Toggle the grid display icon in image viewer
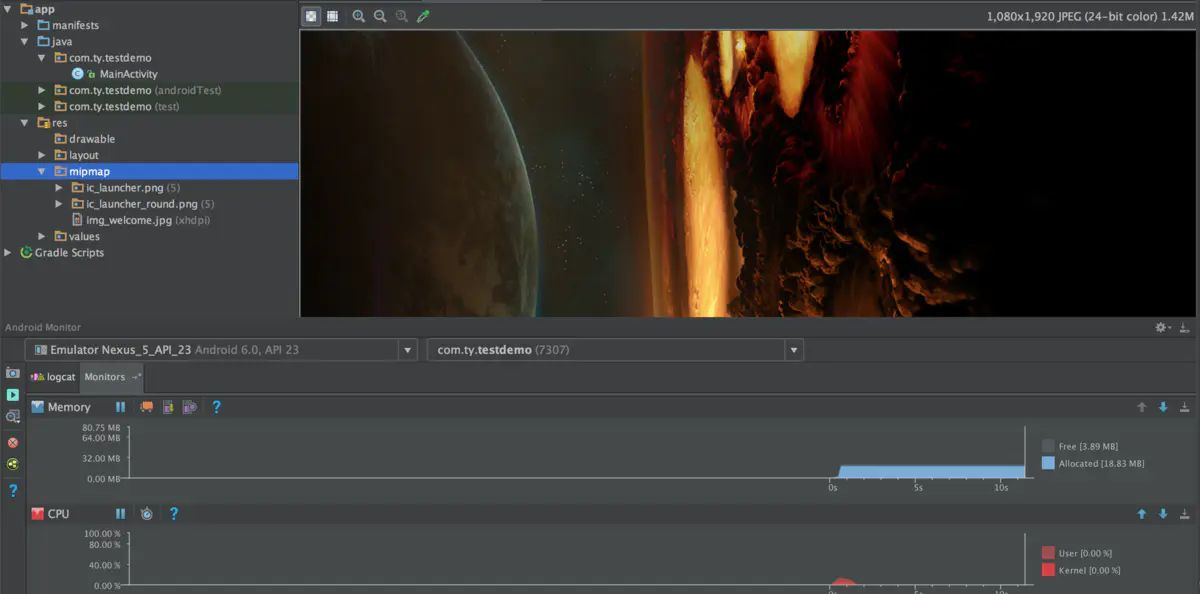Viewport: 1200px width, 594px height. 332,16
